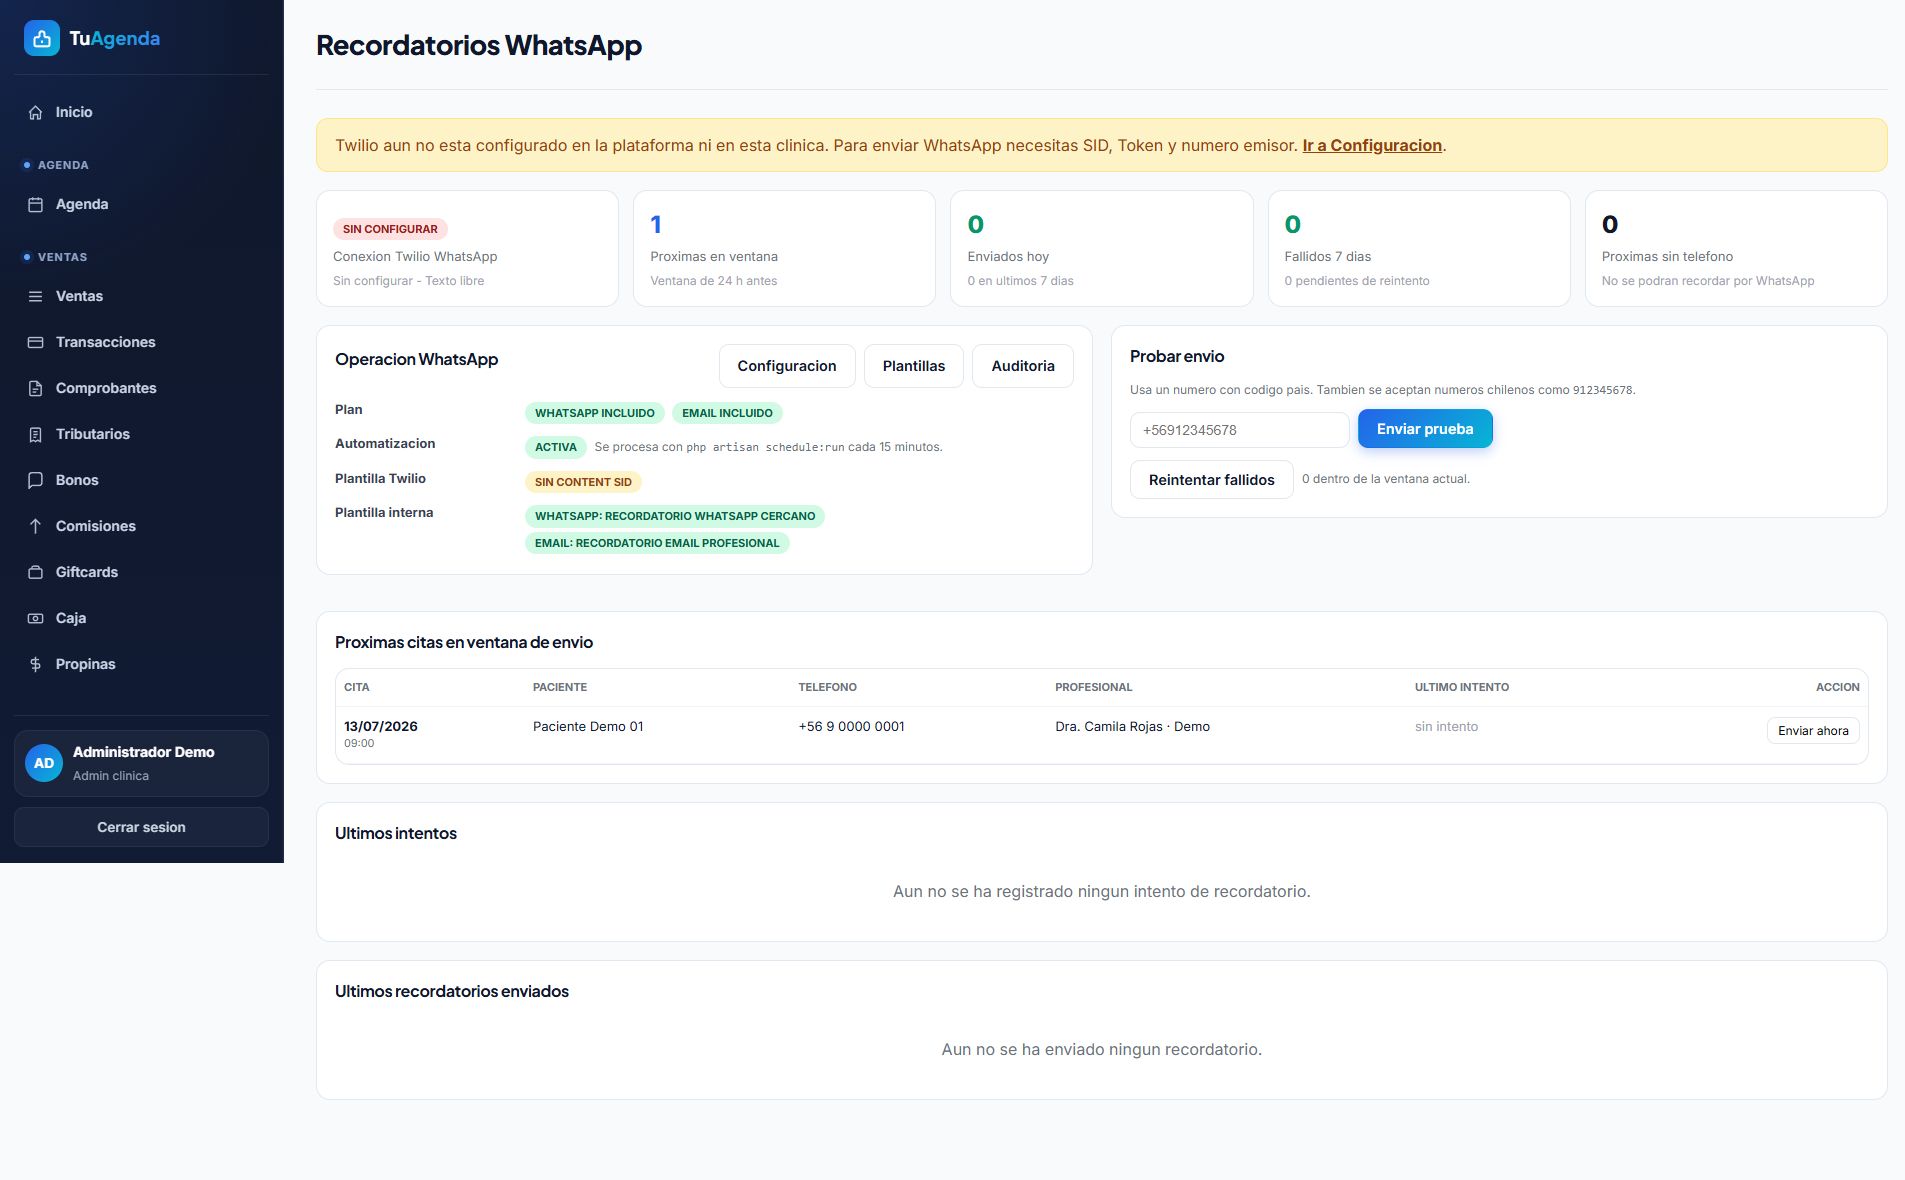Screen dimensions: 1905x1180
Task: Click the Comprobantes document icon
Action: point(35,388)
